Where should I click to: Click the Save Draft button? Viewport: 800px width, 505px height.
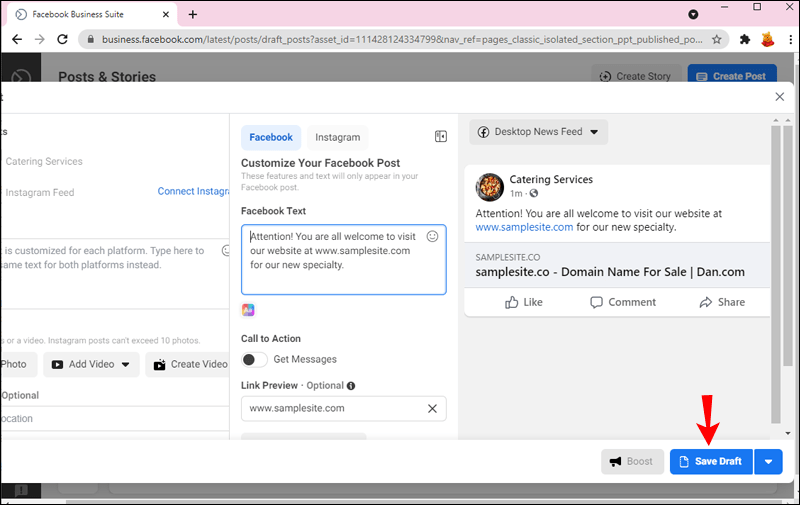point(711,462)
